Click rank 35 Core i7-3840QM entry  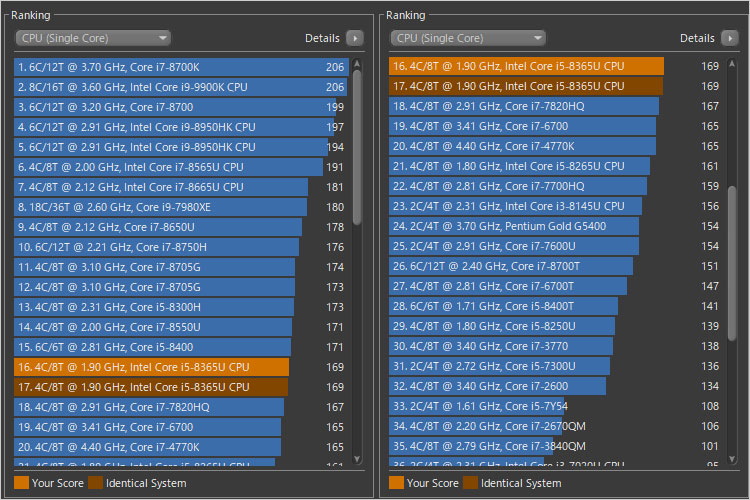tap(470, 446)
